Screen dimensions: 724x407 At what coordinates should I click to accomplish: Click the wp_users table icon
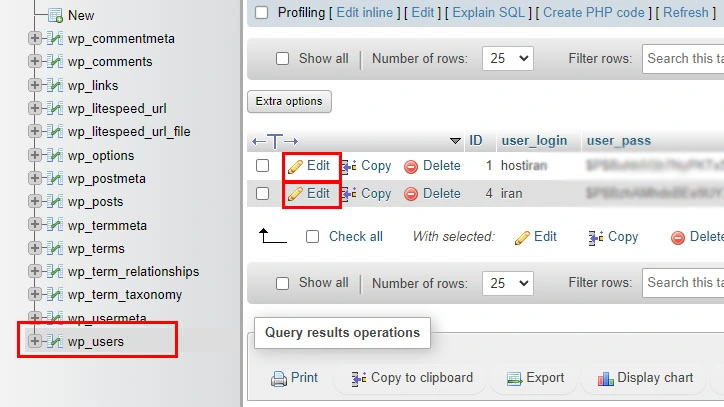[55, 341]
